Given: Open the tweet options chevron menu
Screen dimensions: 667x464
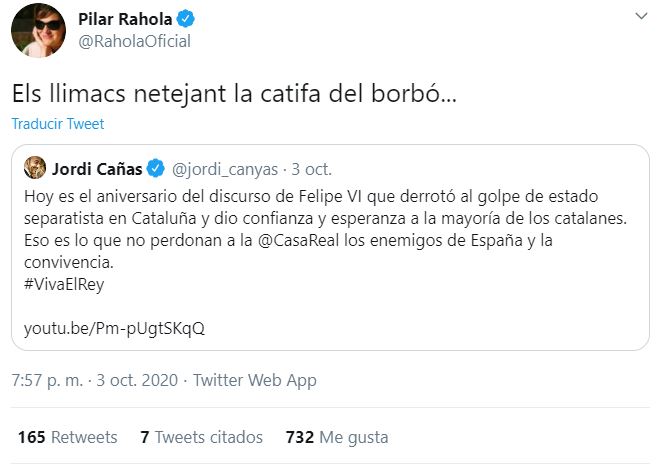Looking at the screenshot, I should 640,18.
